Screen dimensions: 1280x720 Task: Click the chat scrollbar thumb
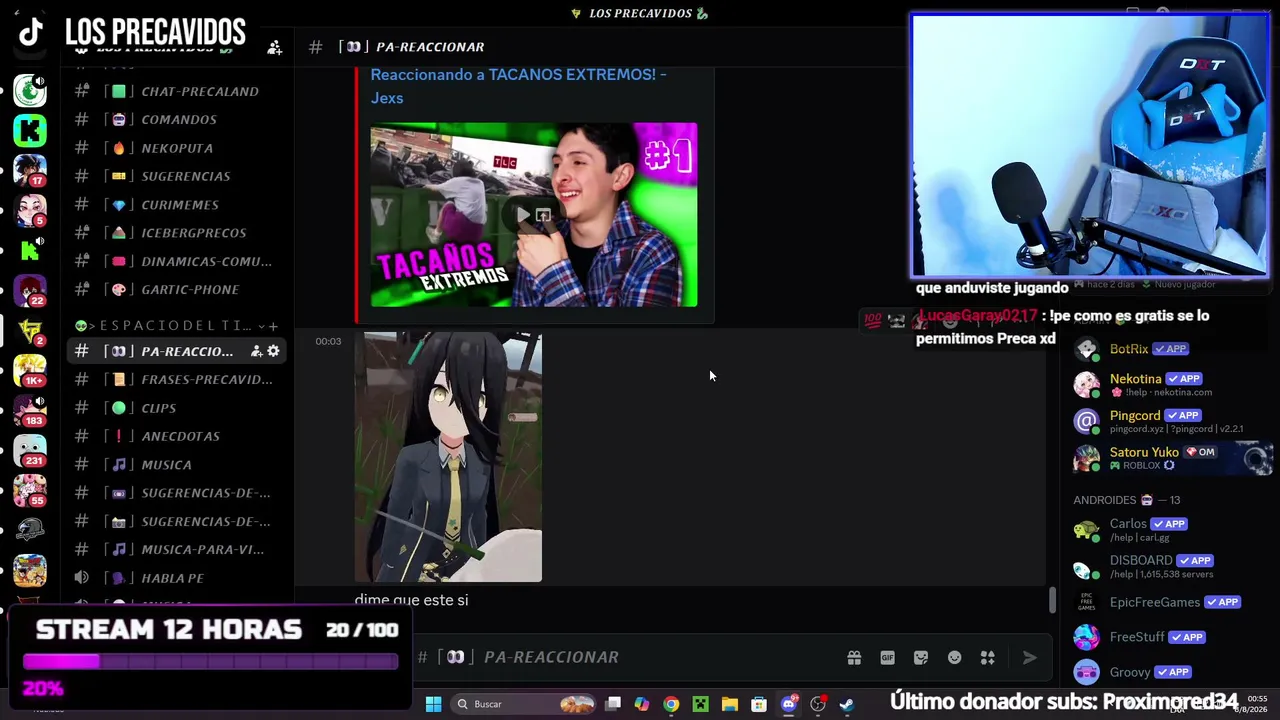click(1052, 601)
